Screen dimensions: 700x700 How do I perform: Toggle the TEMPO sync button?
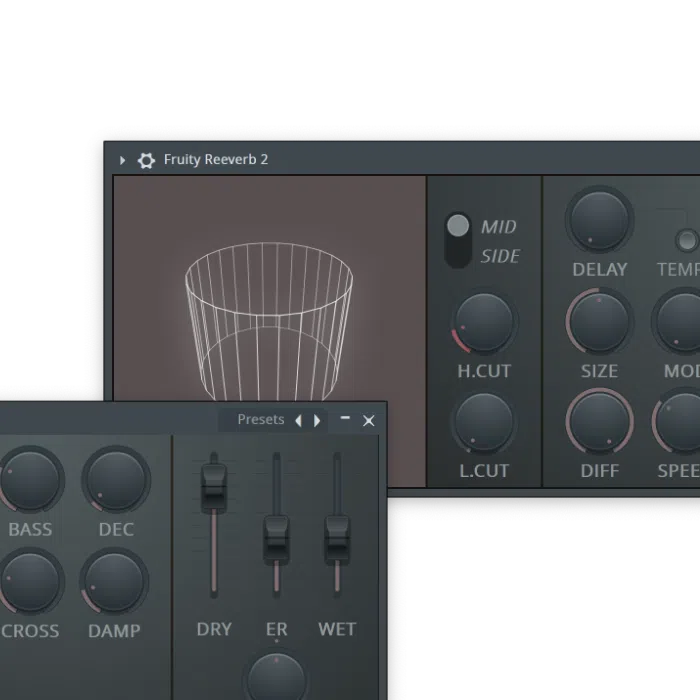coord(687,241)
